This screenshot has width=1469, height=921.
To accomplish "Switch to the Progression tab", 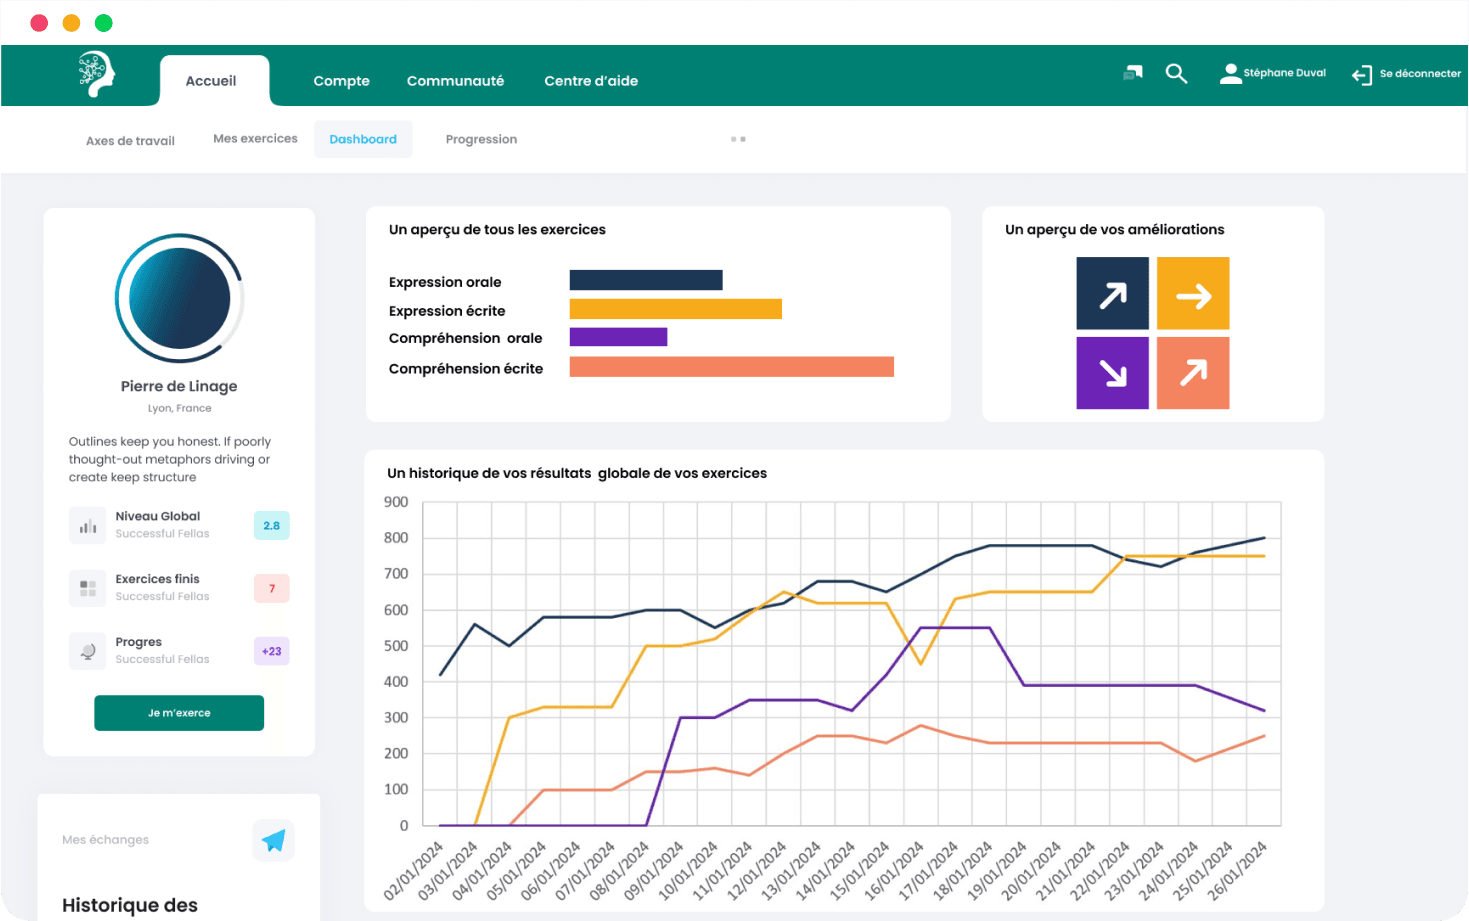I will click(481, 139).
